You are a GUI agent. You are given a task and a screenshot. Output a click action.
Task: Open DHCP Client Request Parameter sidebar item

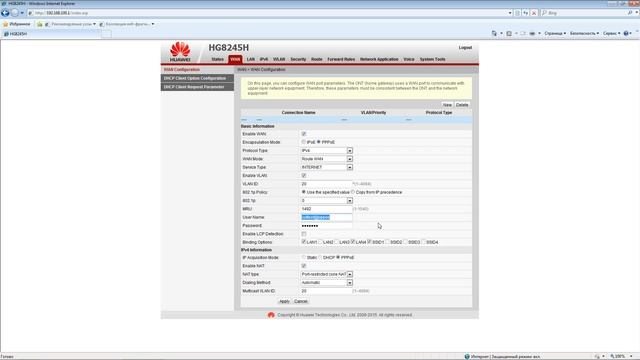point(197,87)
